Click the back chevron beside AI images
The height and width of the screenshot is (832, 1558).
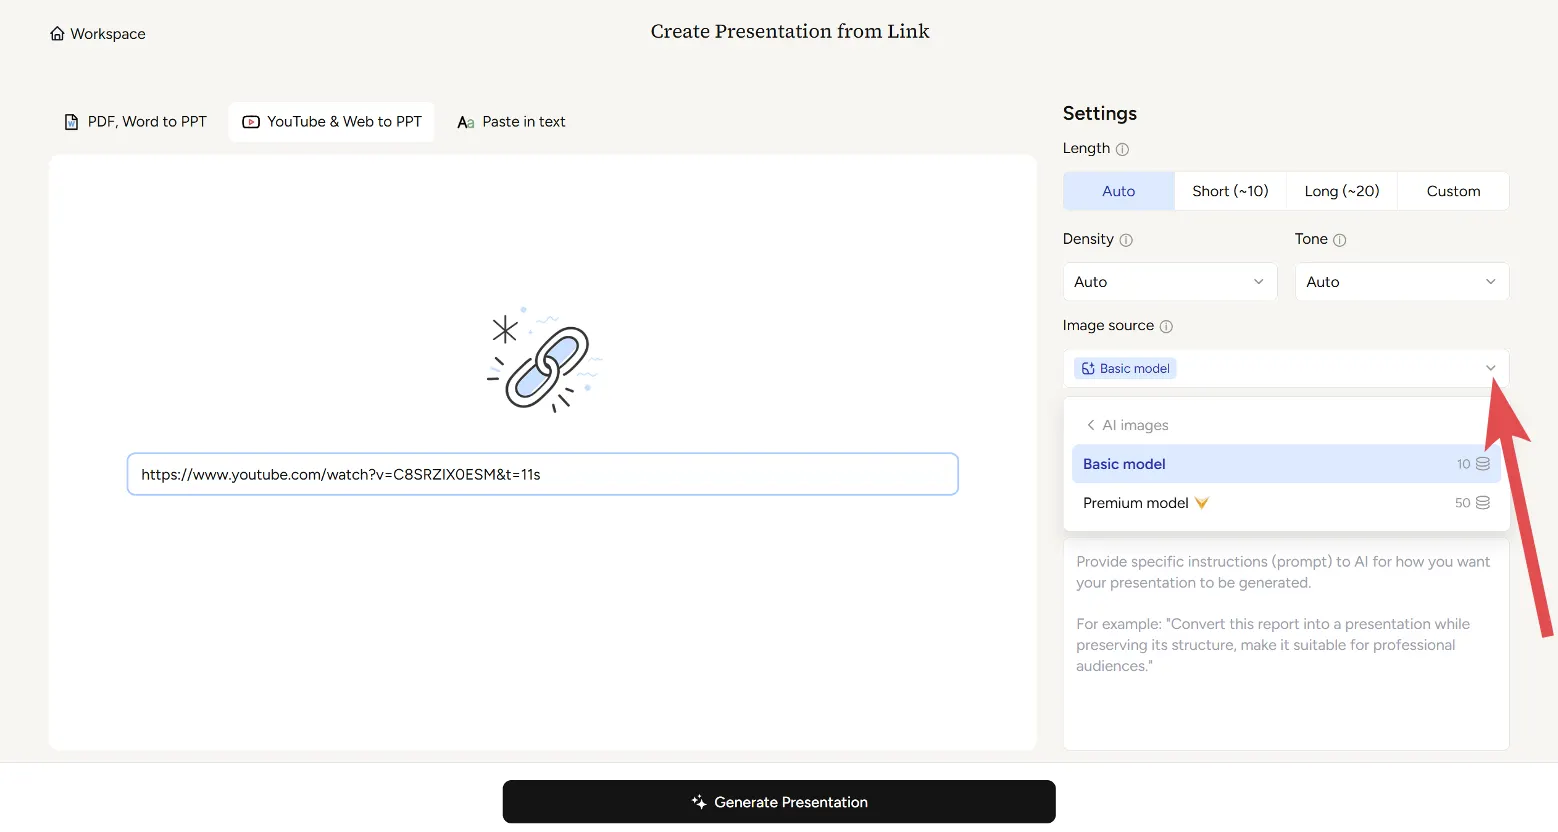pyautogui.click(x=1090, y=425)
